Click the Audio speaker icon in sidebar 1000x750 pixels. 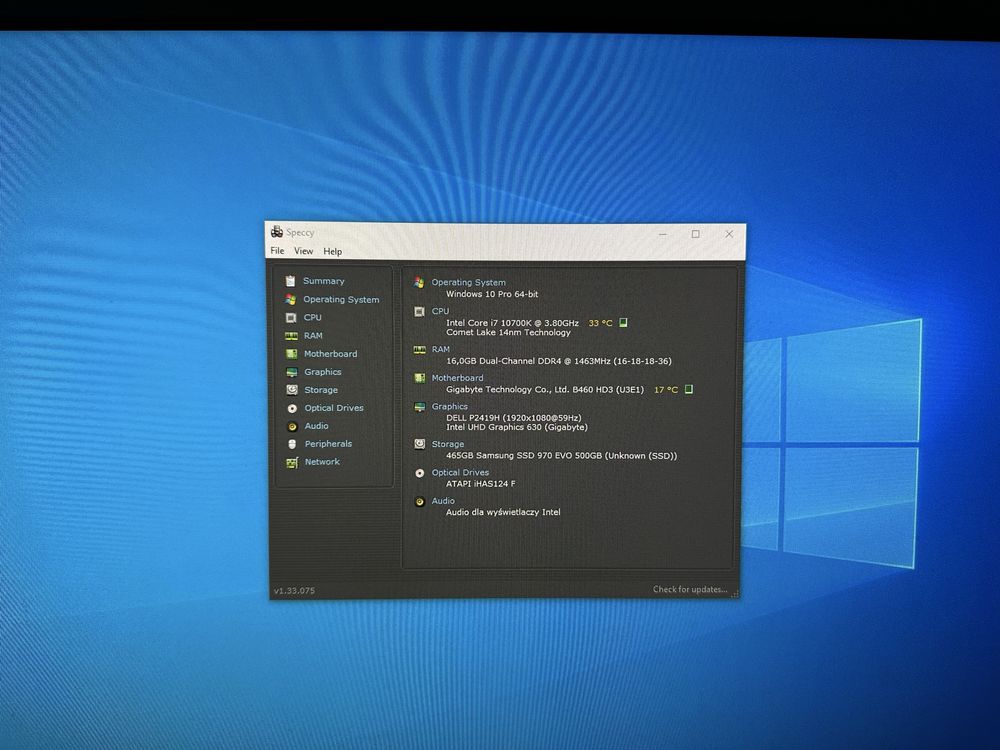click(292, 426)
